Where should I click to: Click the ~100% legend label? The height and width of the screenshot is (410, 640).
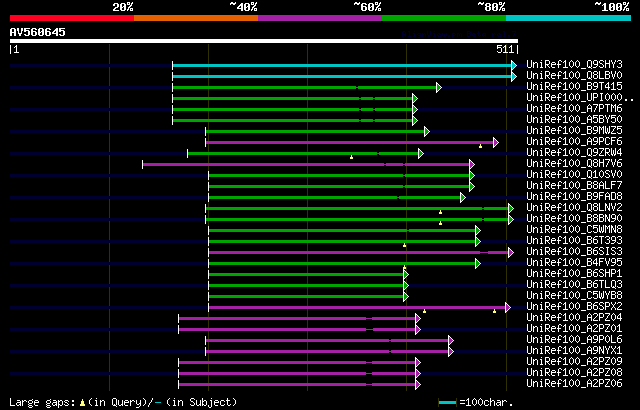pyautogui.click(x=611, y=7)
